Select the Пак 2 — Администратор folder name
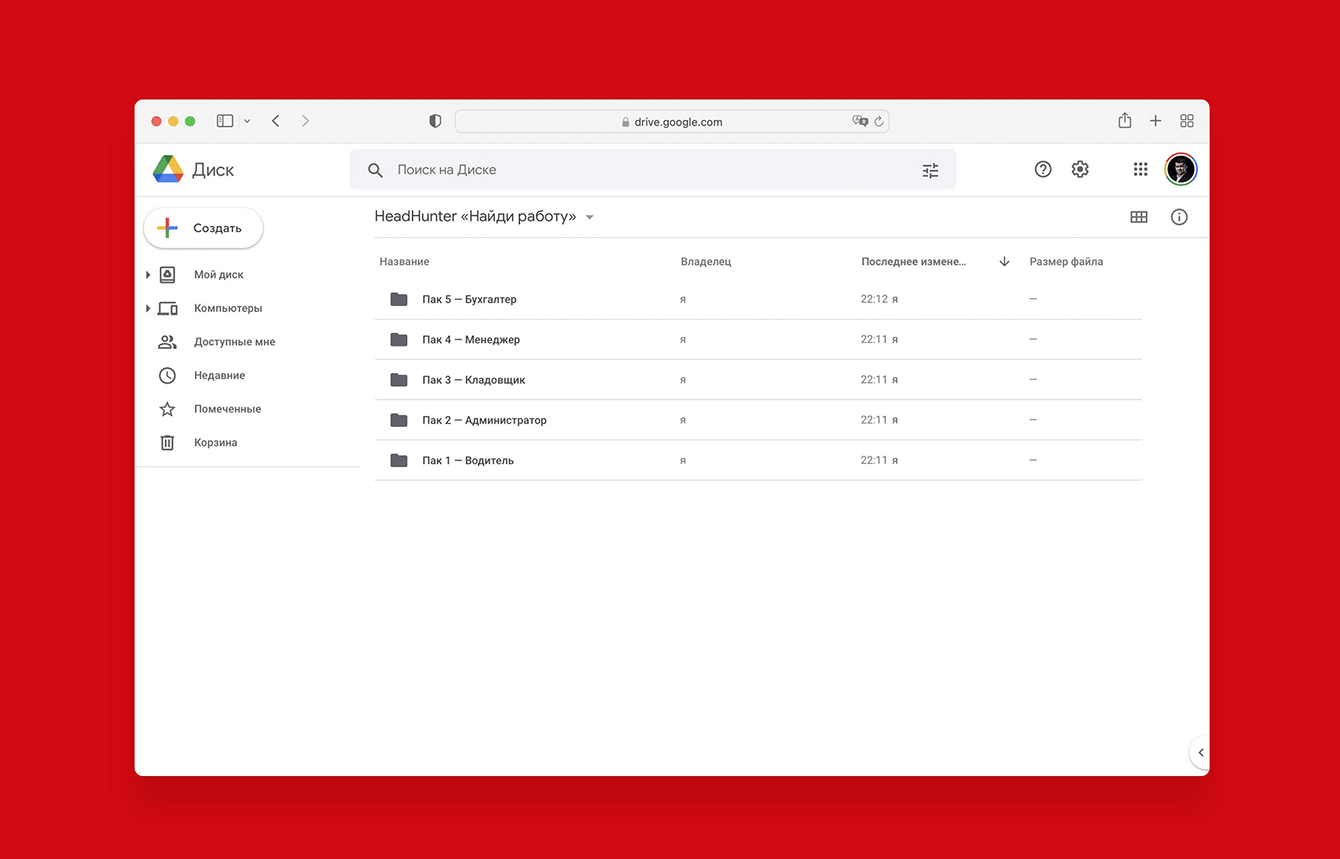The height and width of the screenshot is (859, 1340). coord(485,420)
